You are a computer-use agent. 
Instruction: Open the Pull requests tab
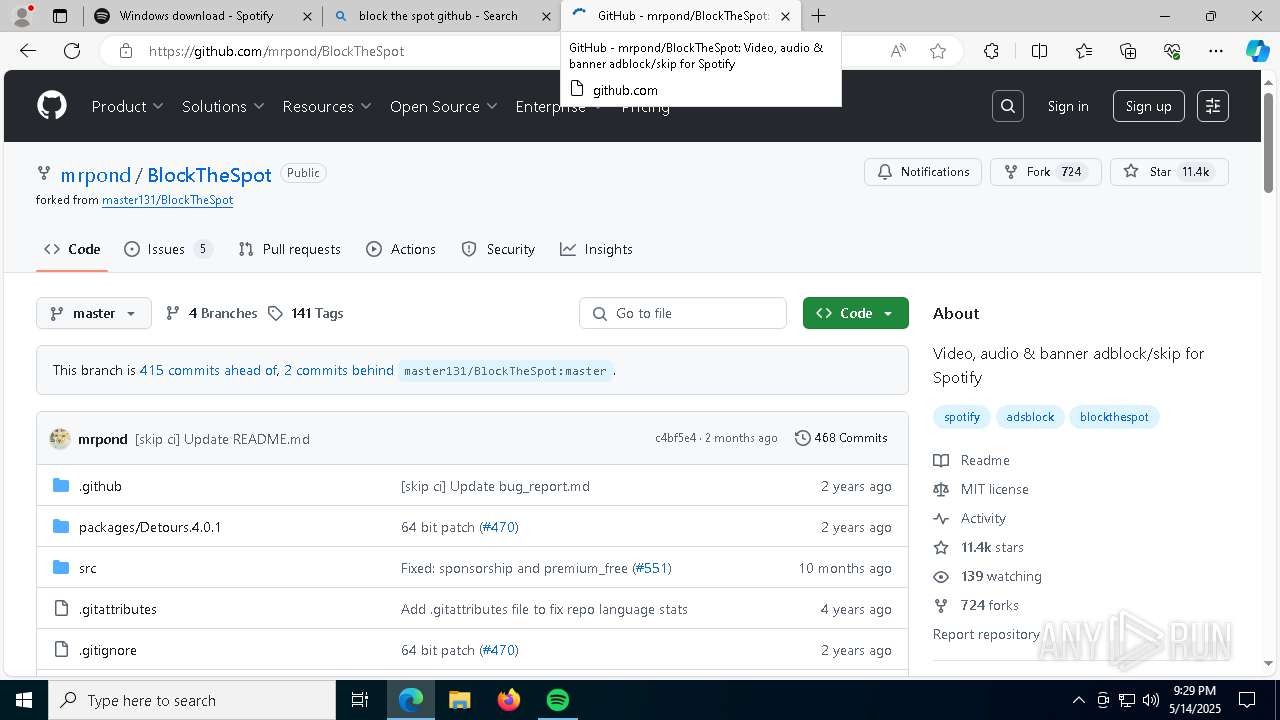pos(290,249)
